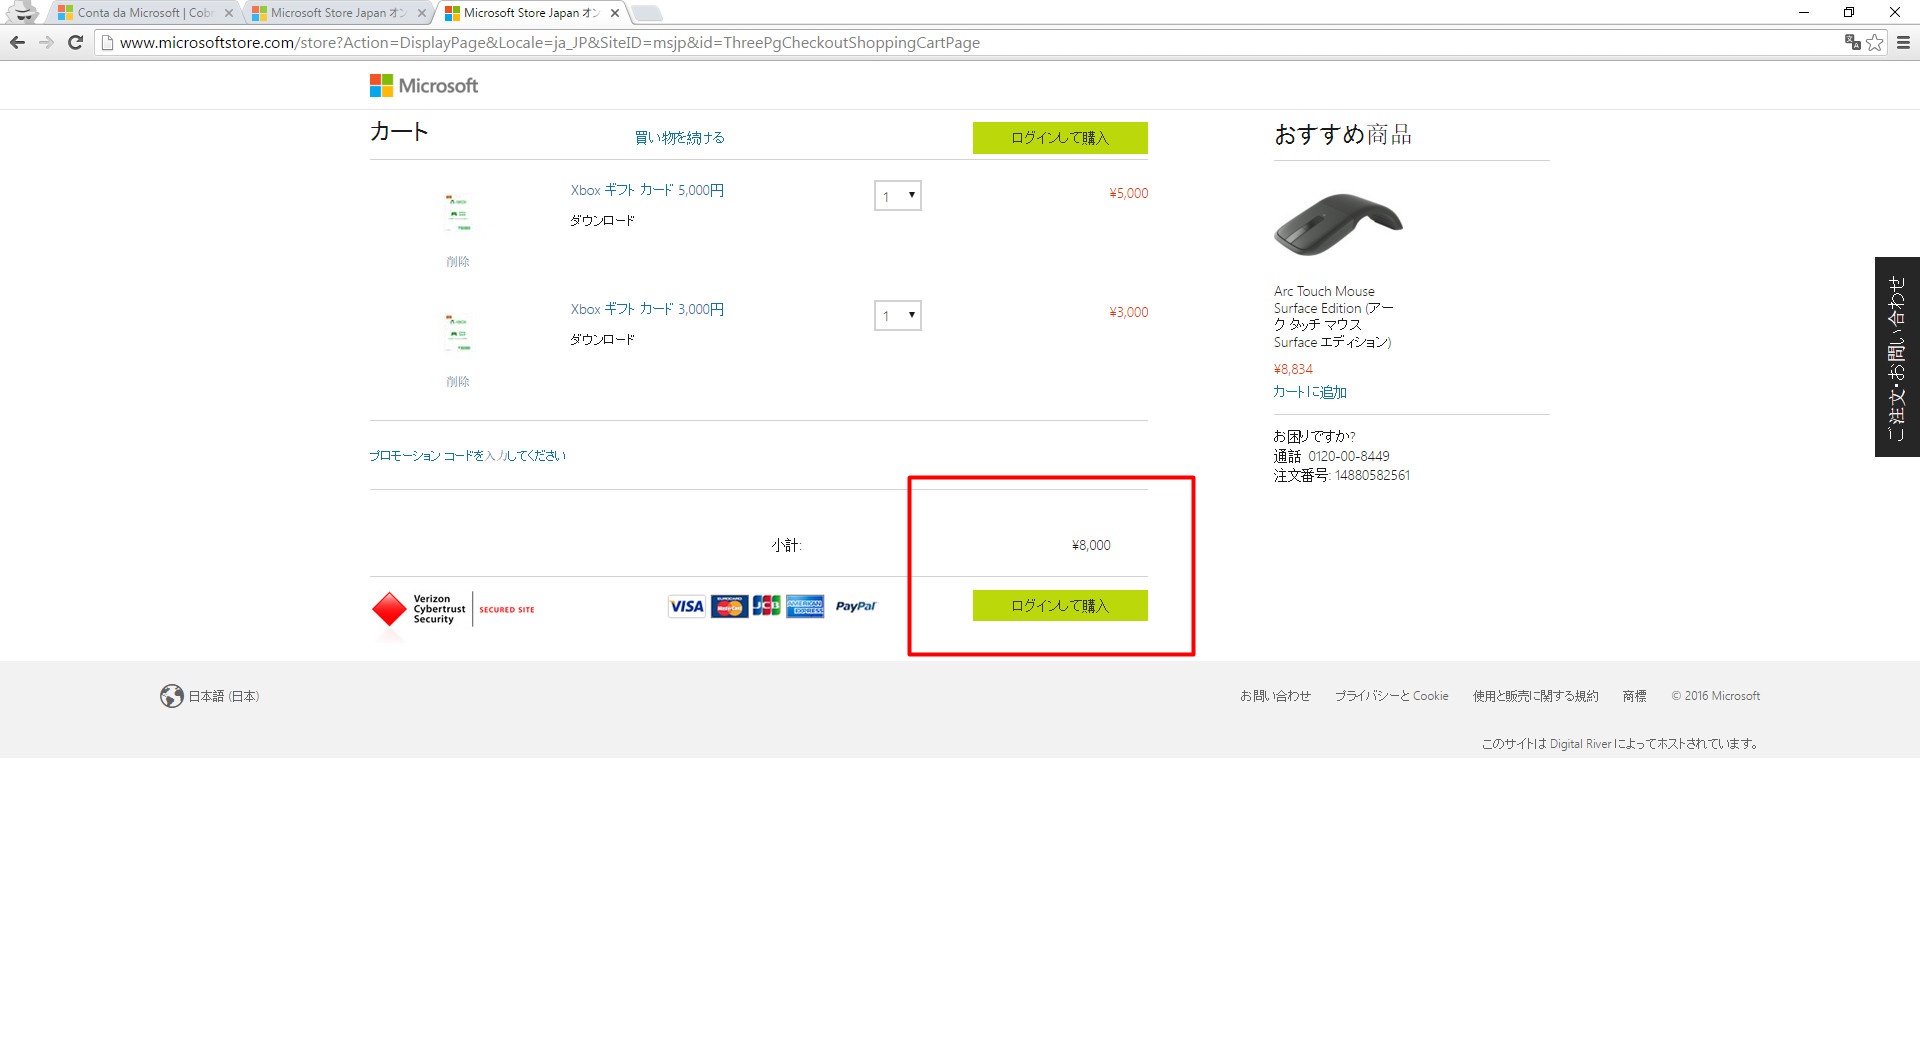This screenshot has height=1040, width=1920.
Task: Click the browser forward arrow
Action: point(46,42)
